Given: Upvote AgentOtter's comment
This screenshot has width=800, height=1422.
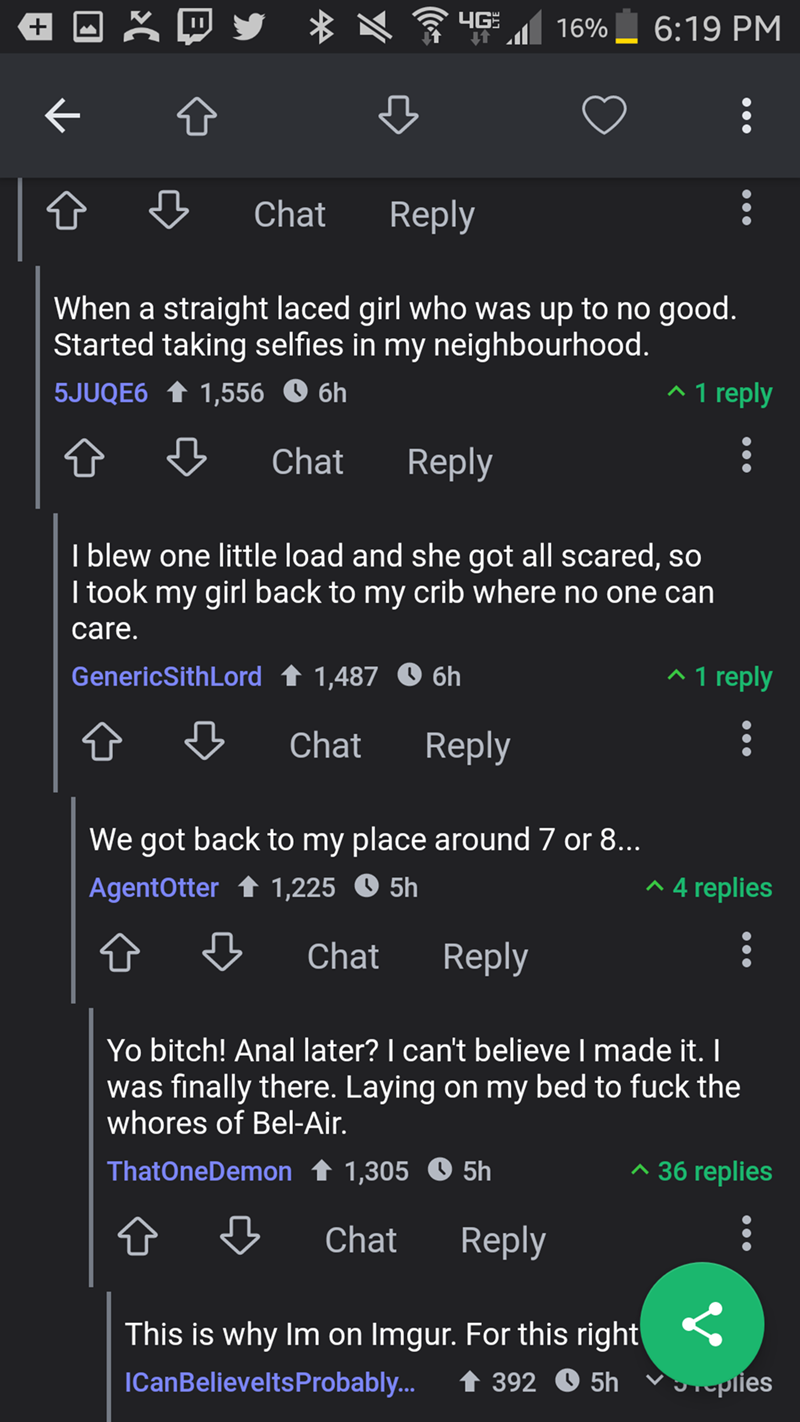Looking at the screenshot, I should click(x=120, y=956).
